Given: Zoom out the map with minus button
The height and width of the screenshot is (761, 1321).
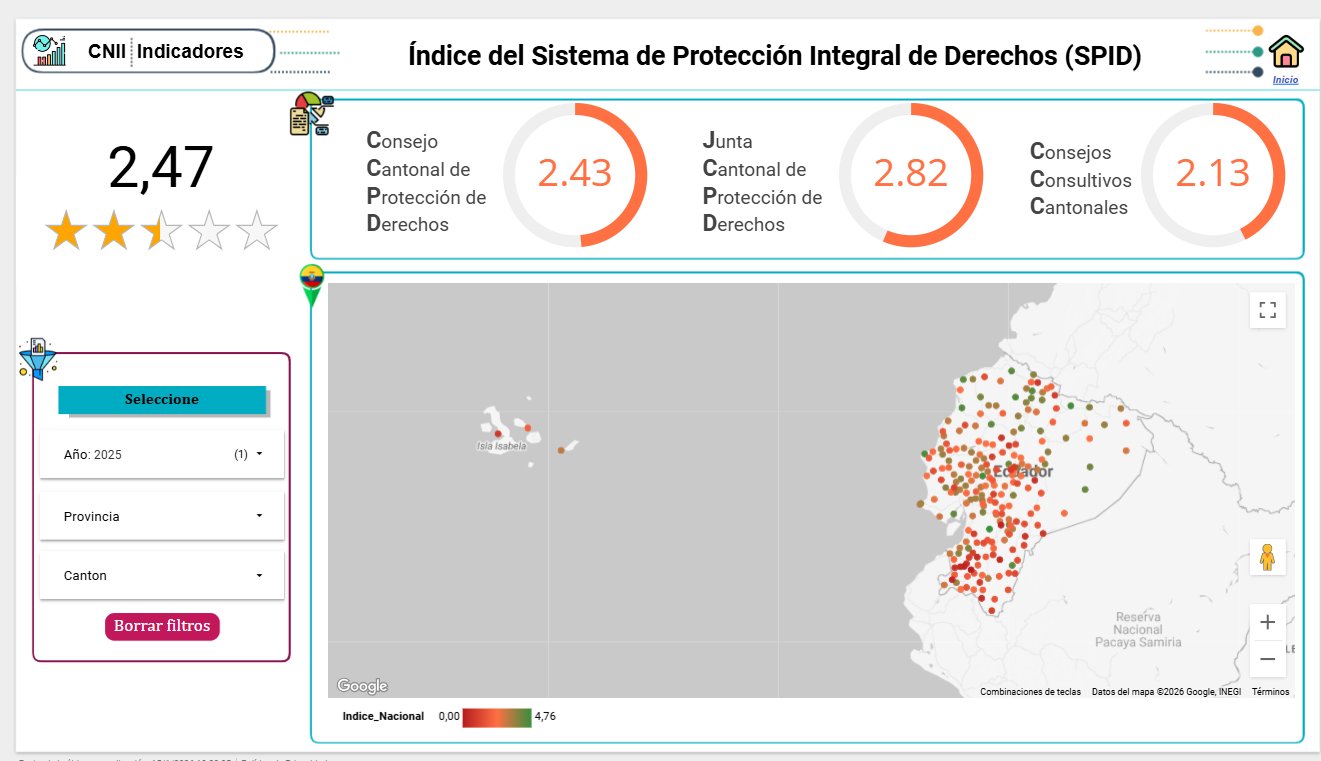Looking at the screenshot, I should 1267,659.
